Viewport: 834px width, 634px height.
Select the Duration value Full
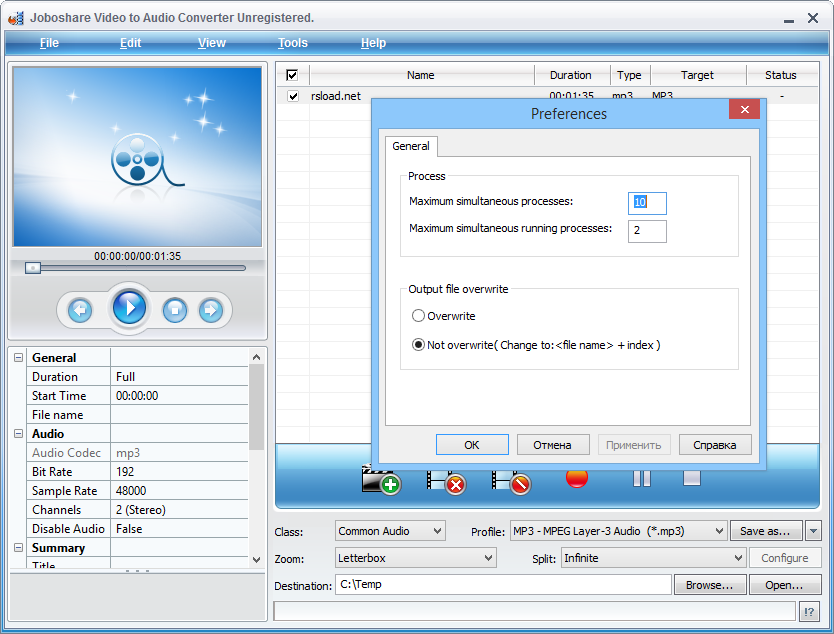coord(179,377)
